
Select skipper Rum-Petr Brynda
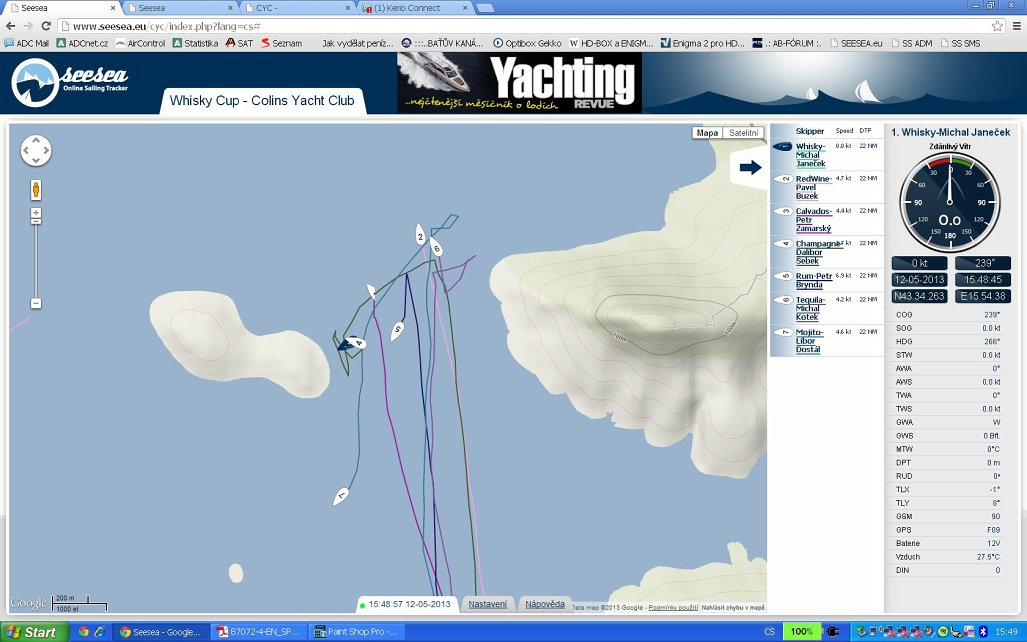click(x=813, y=280)
